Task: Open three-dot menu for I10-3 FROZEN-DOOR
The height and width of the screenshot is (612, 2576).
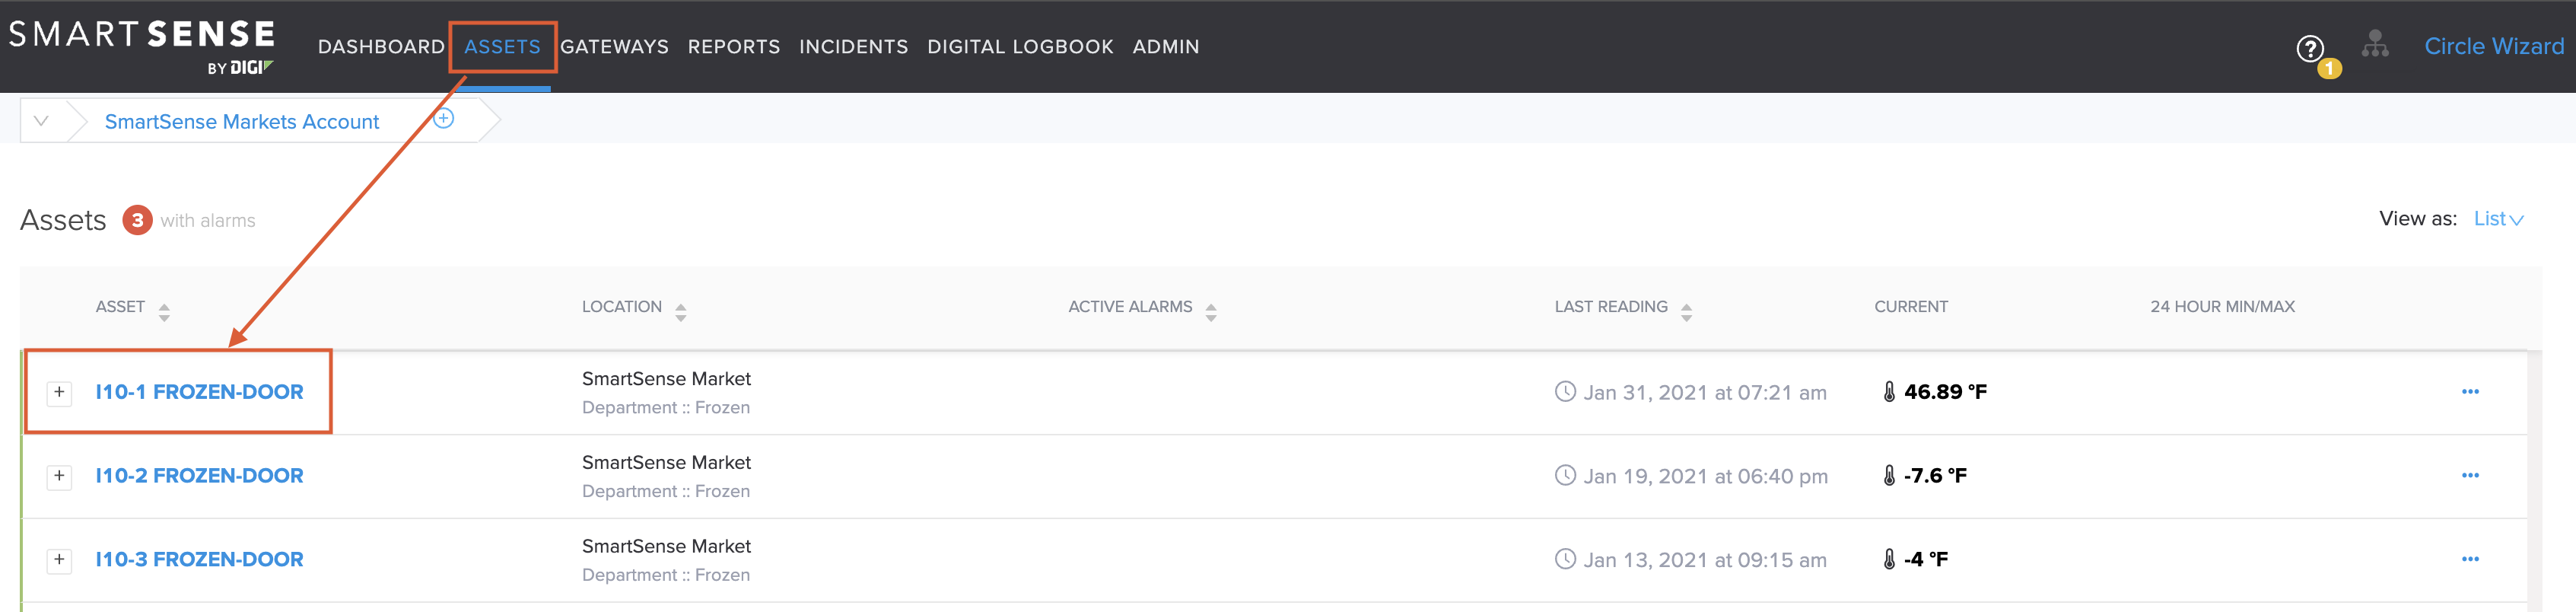Action: tap(2470, 560)
